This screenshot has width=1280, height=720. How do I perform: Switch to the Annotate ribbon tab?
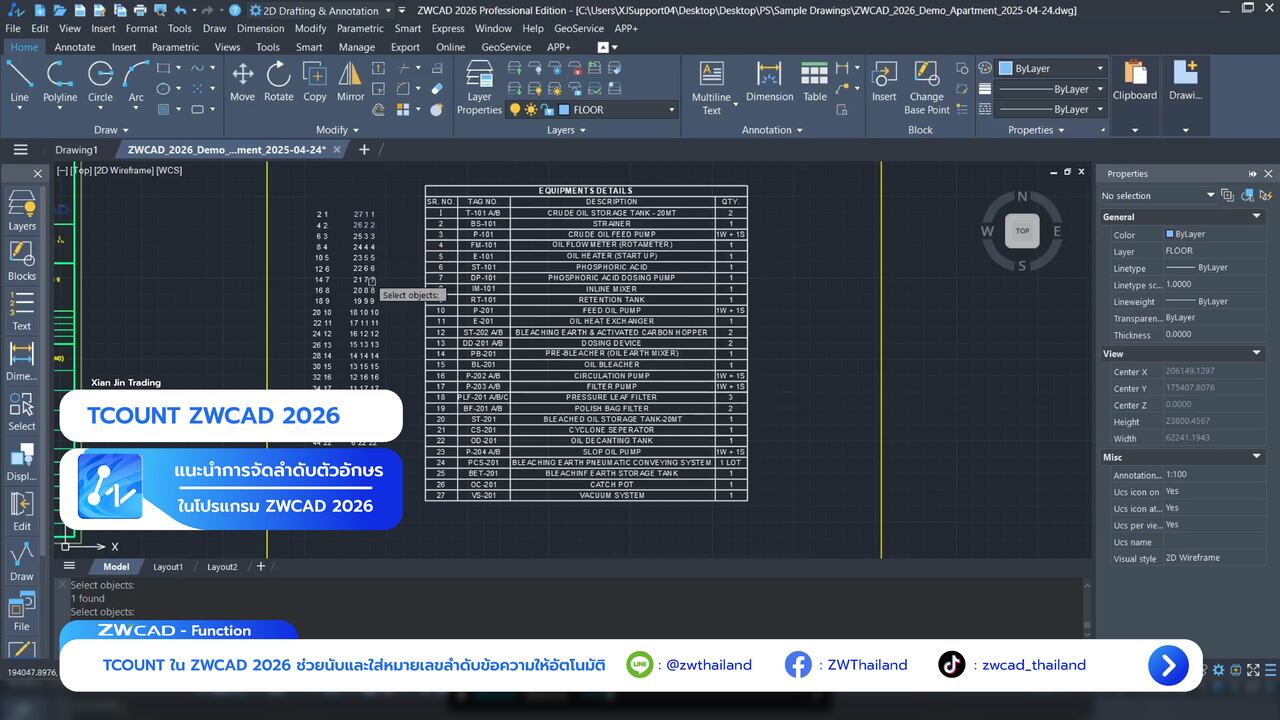(75, 47)
